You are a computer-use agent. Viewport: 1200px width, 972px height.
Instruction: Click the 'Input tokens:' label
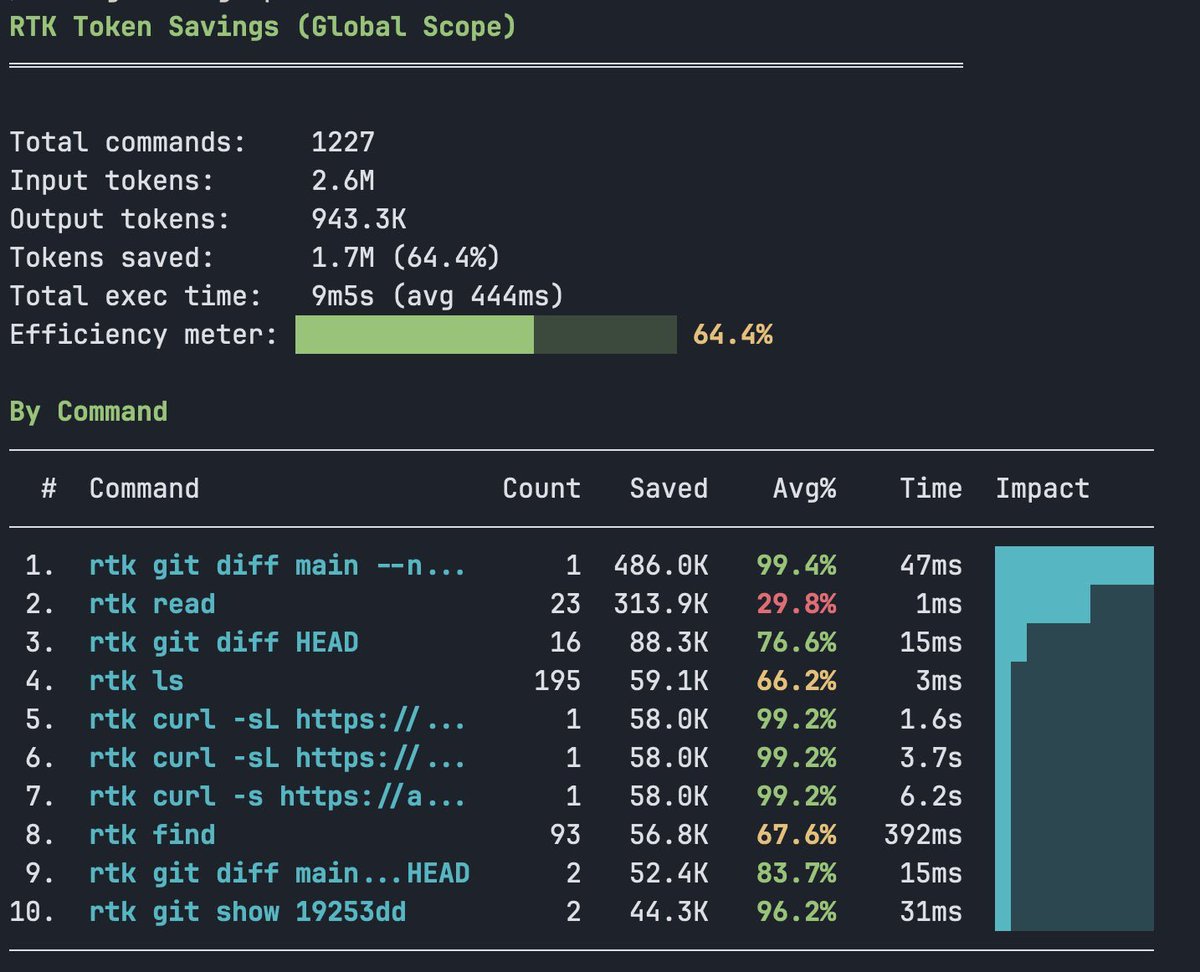pyautogui.click(x=112, y=181)
